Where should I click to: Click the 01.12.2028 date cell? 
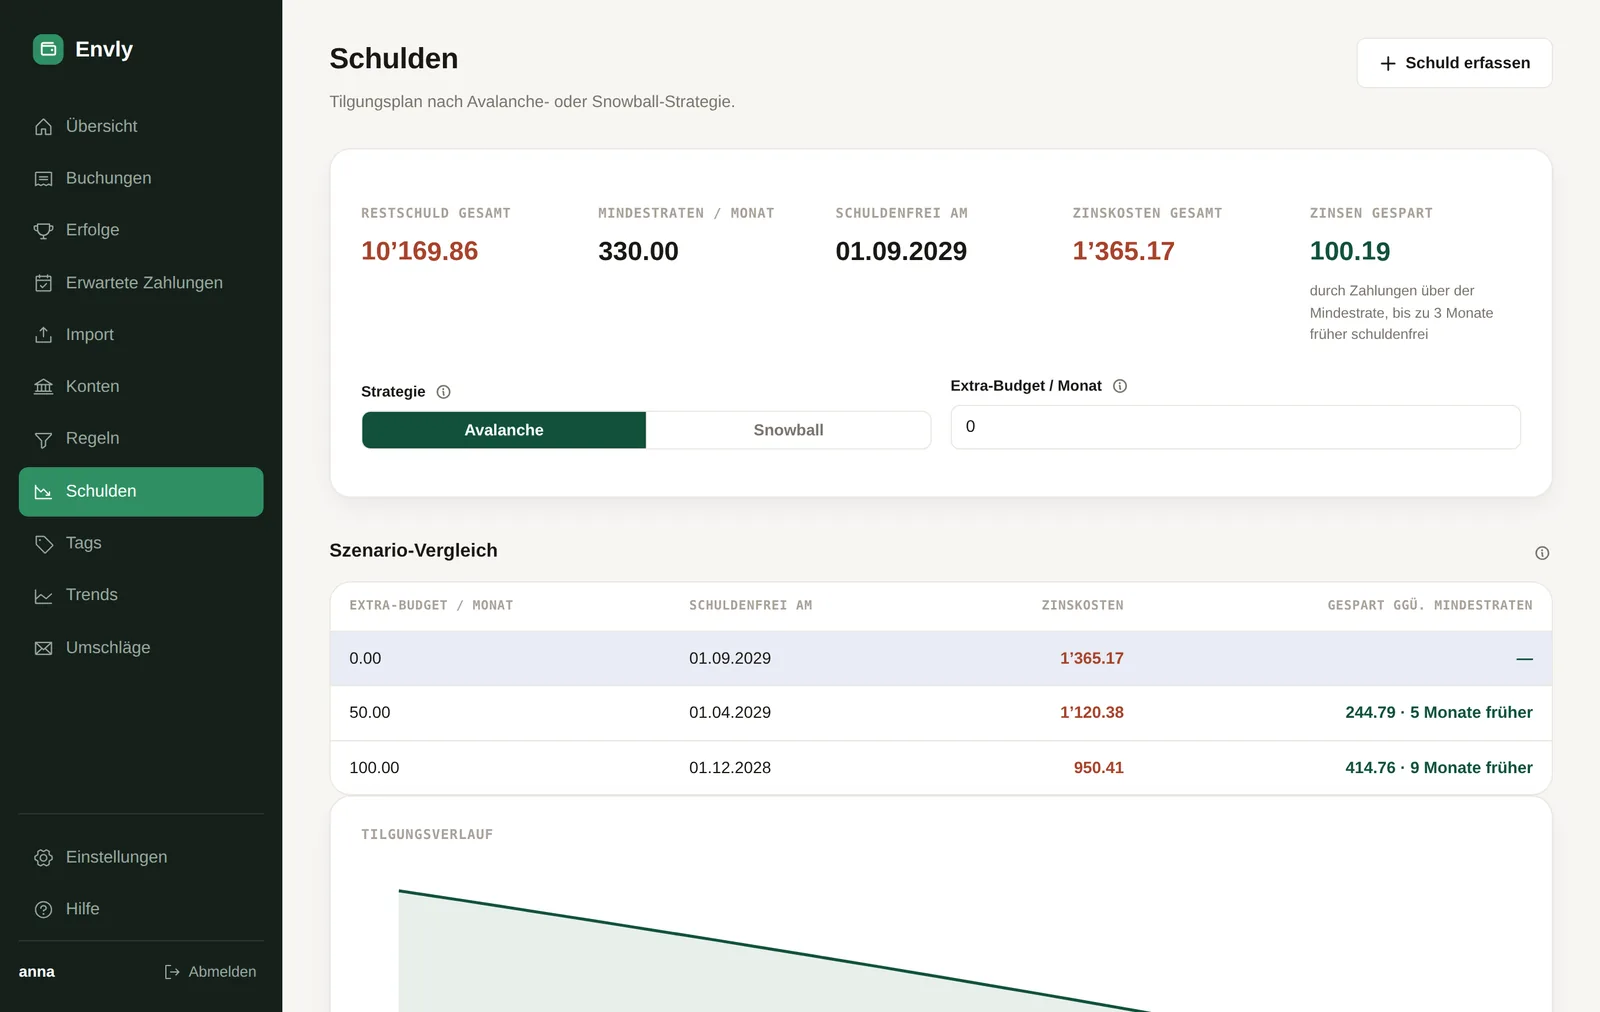pos(730,768)
